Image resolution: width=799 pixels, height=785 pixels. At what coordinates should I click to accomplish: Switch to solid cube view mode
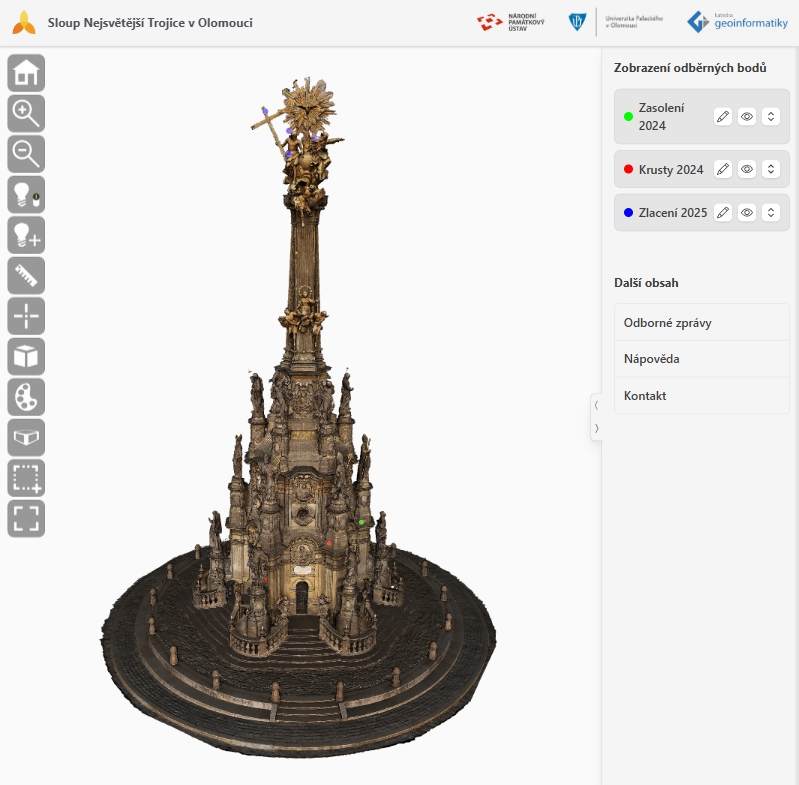point(26,357)
